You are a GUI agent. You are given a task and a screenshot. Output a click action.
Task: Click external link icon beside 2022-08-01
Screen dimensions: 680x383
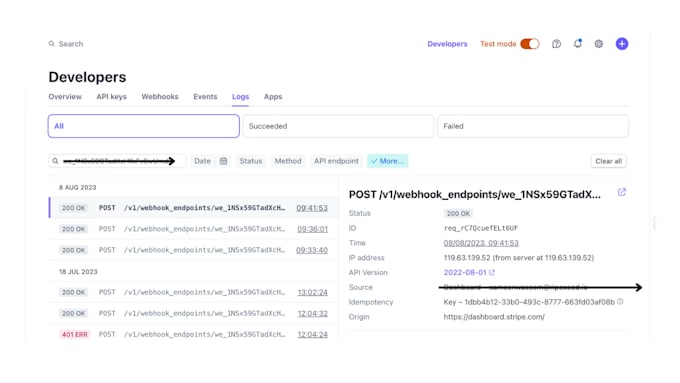[x=492, y=272]
